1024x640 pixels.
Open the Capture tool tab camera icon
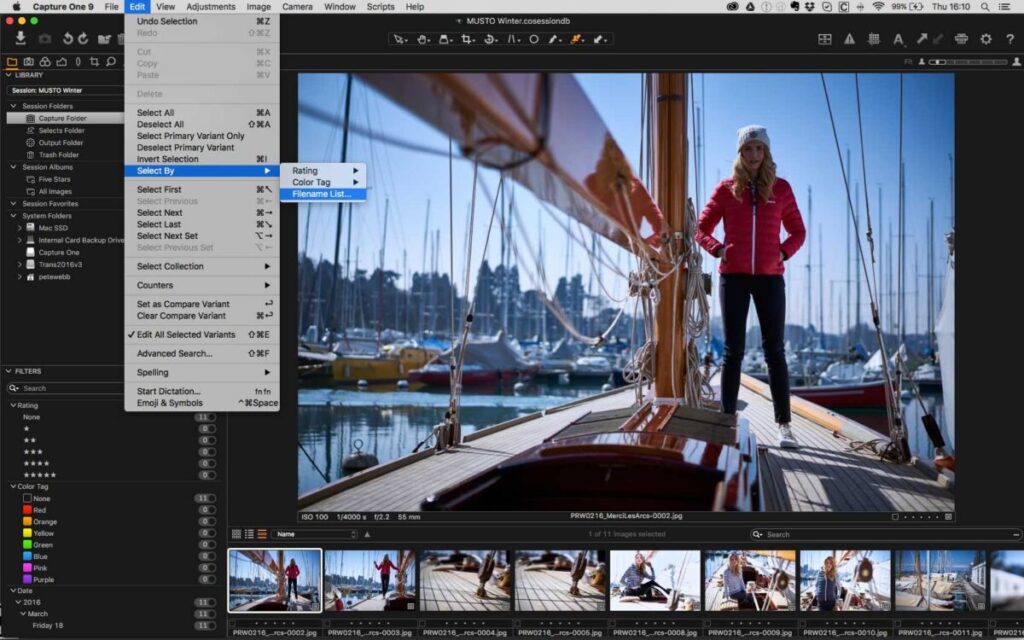click(x=29, y=62)
